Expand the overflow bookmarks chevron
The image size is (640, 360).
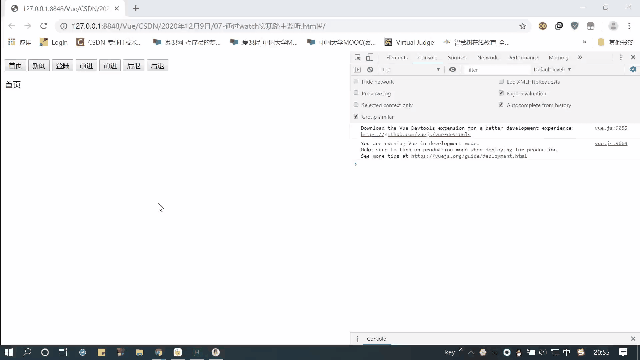pos(584,42)
